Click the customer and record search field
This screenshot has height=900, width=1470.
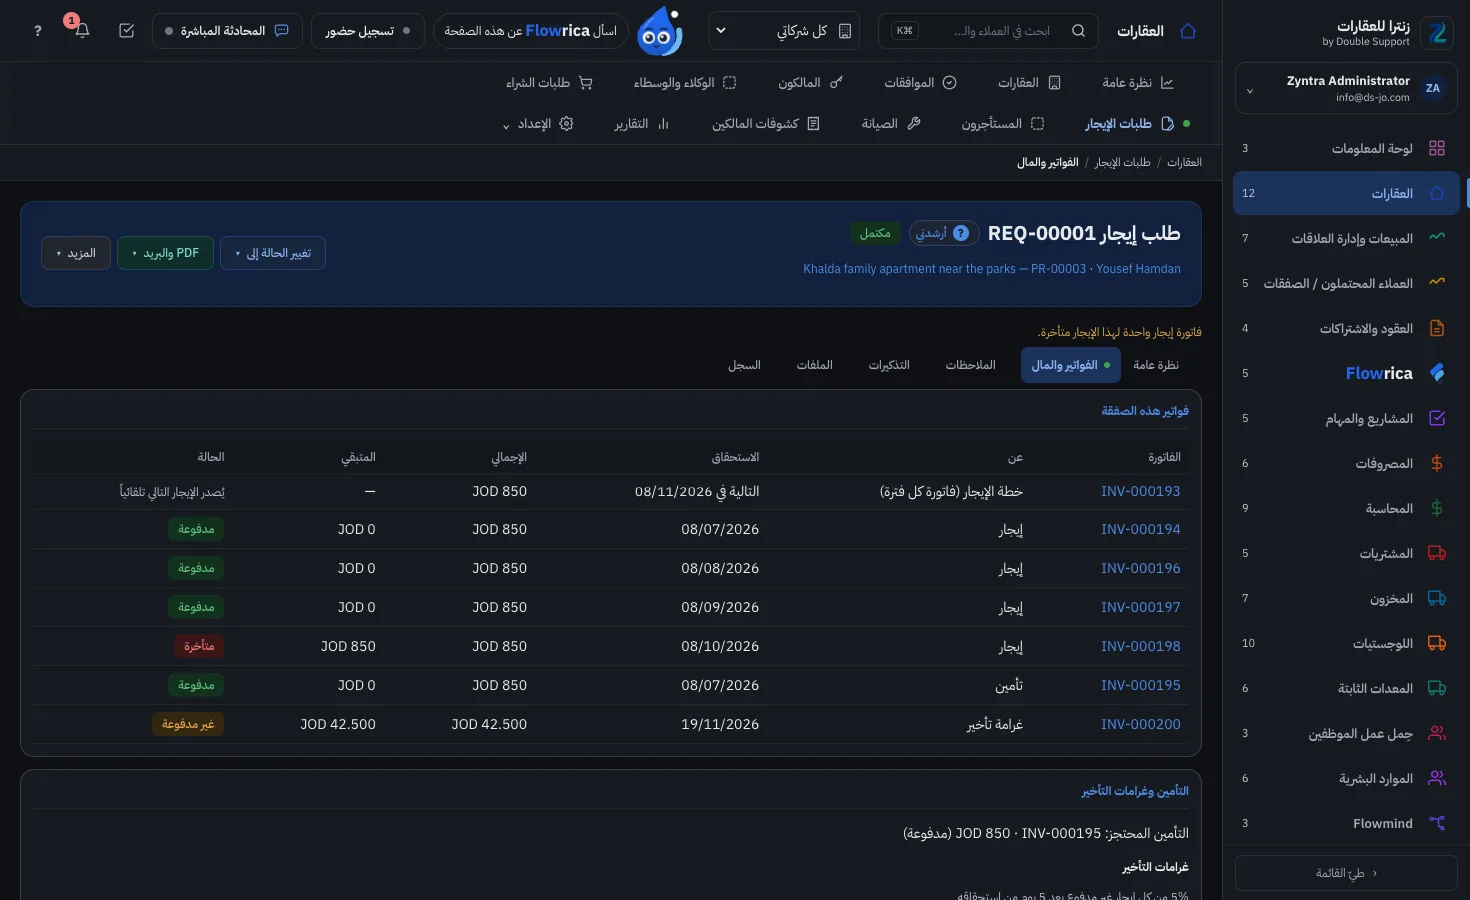pyautogui.click(x=988, y=31)
